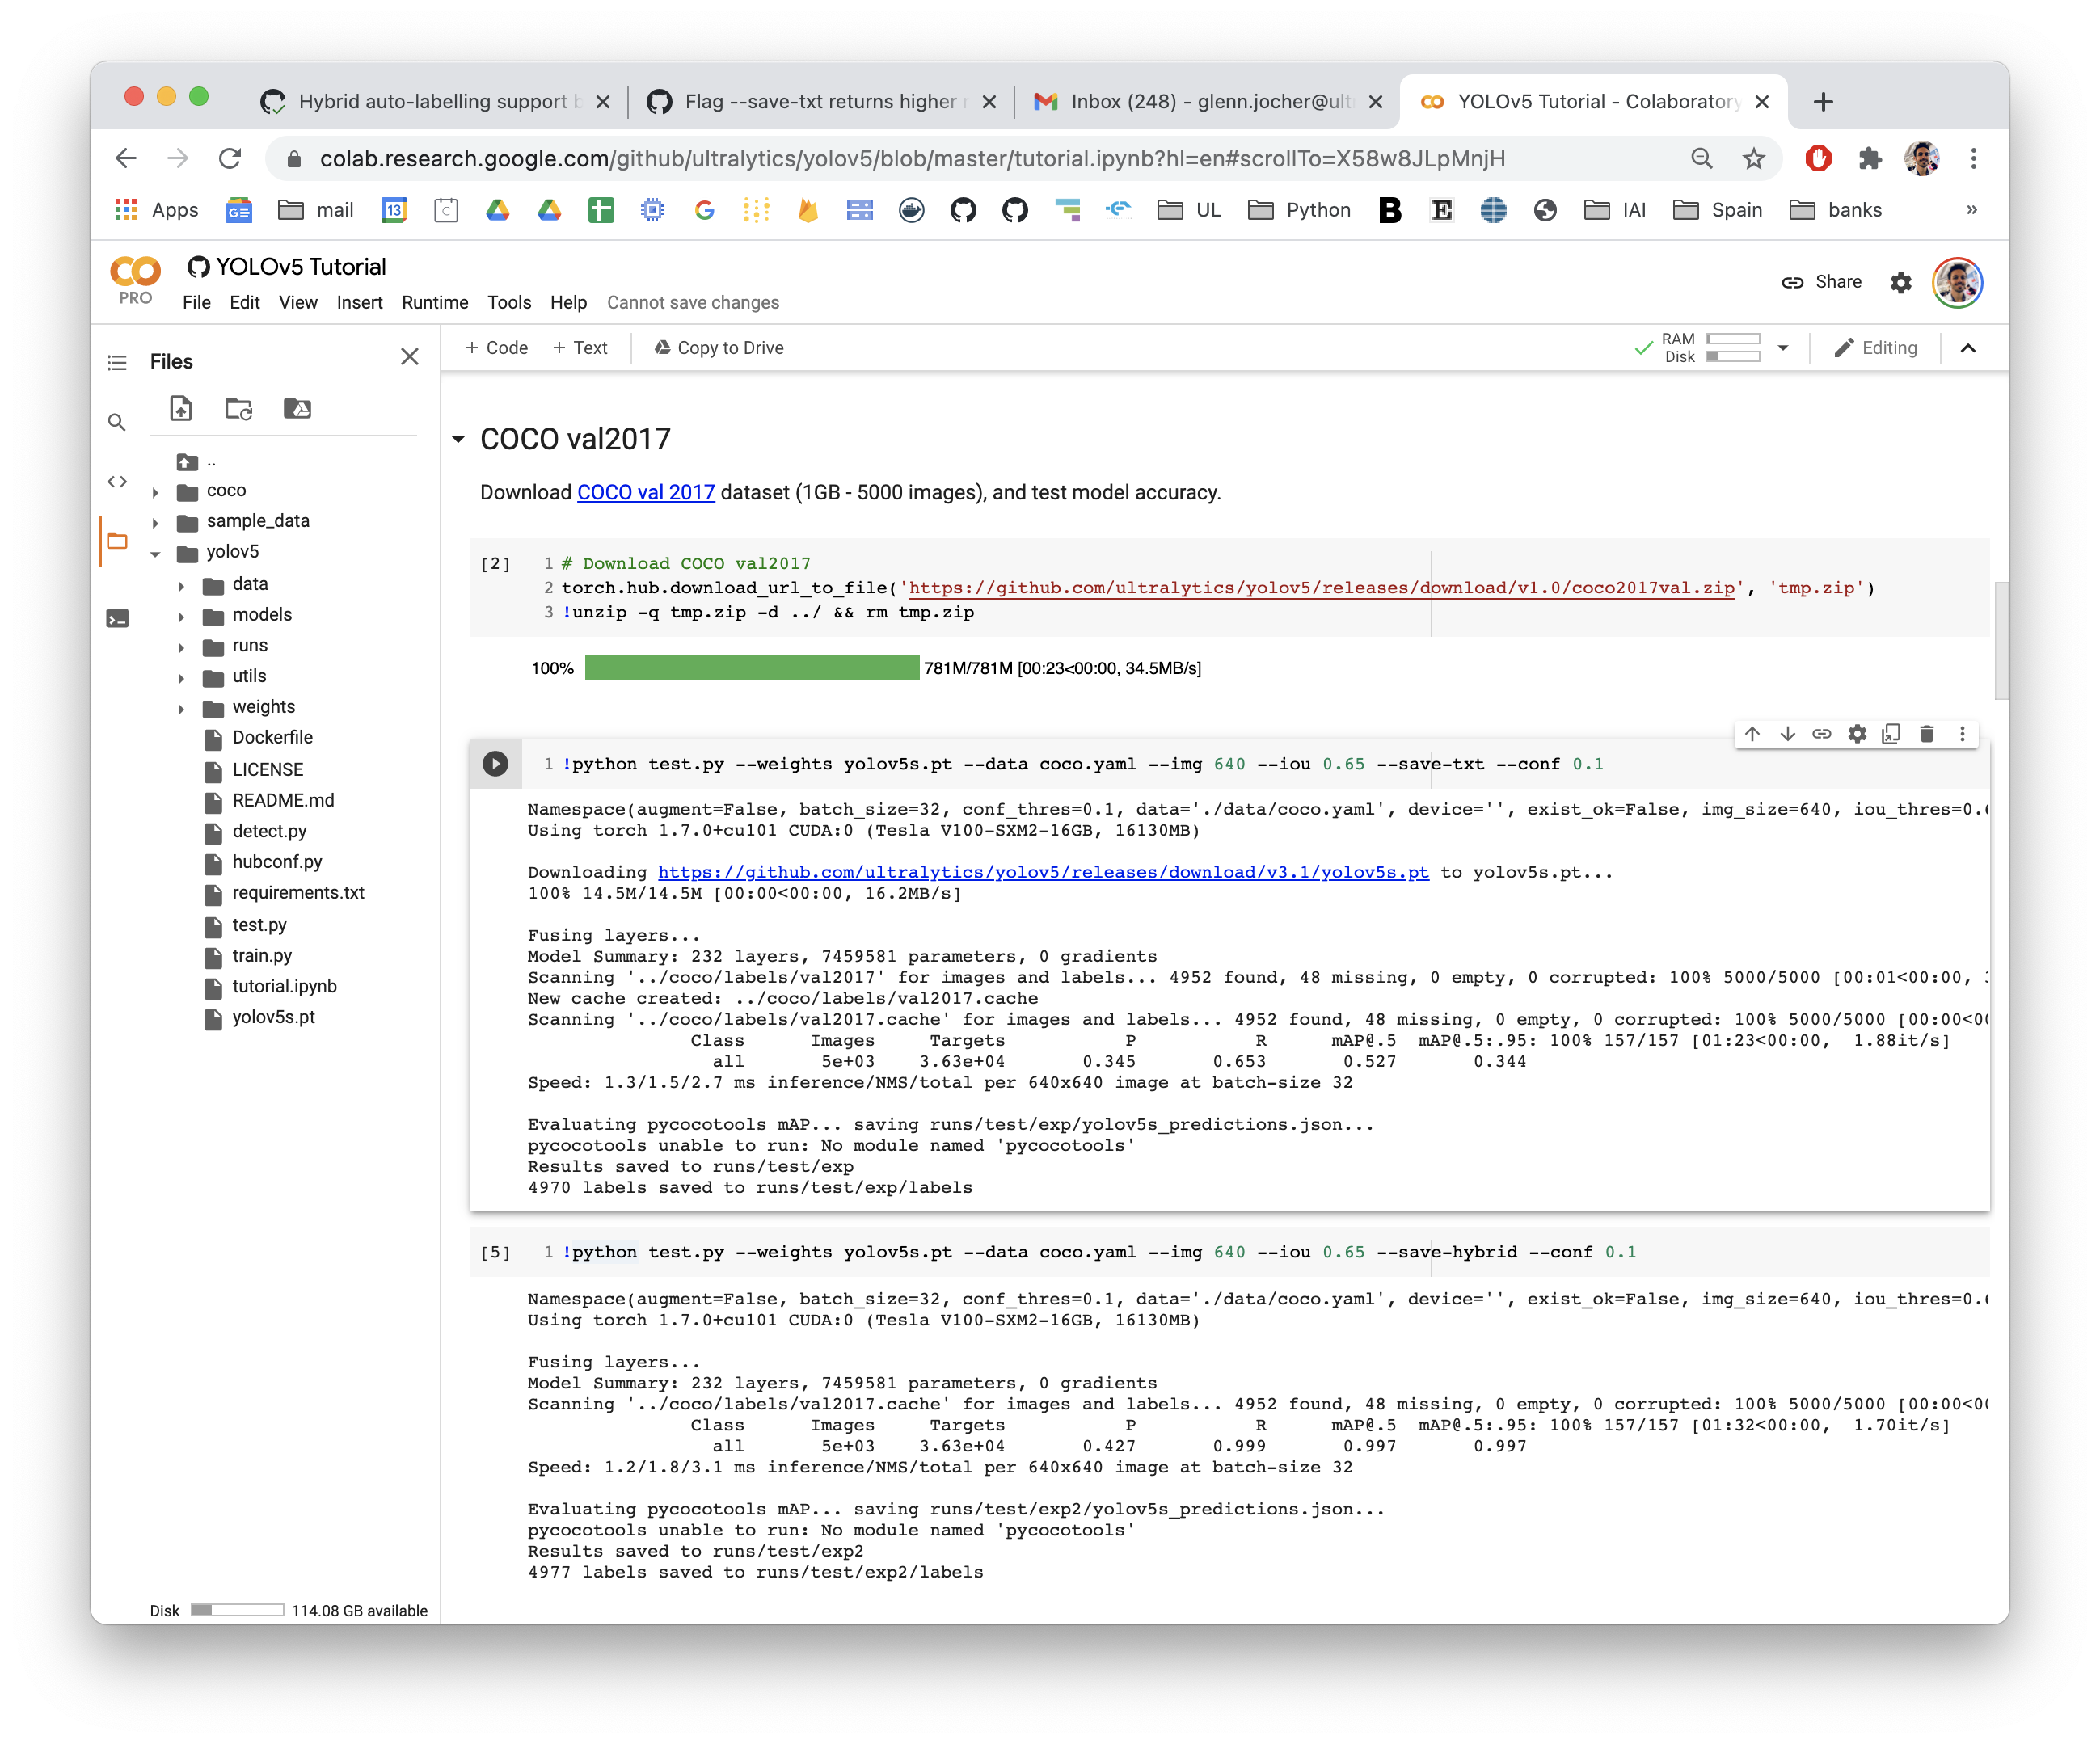Click the address bar URL
The image size is (2100, 1744).
tap(912, 158)
